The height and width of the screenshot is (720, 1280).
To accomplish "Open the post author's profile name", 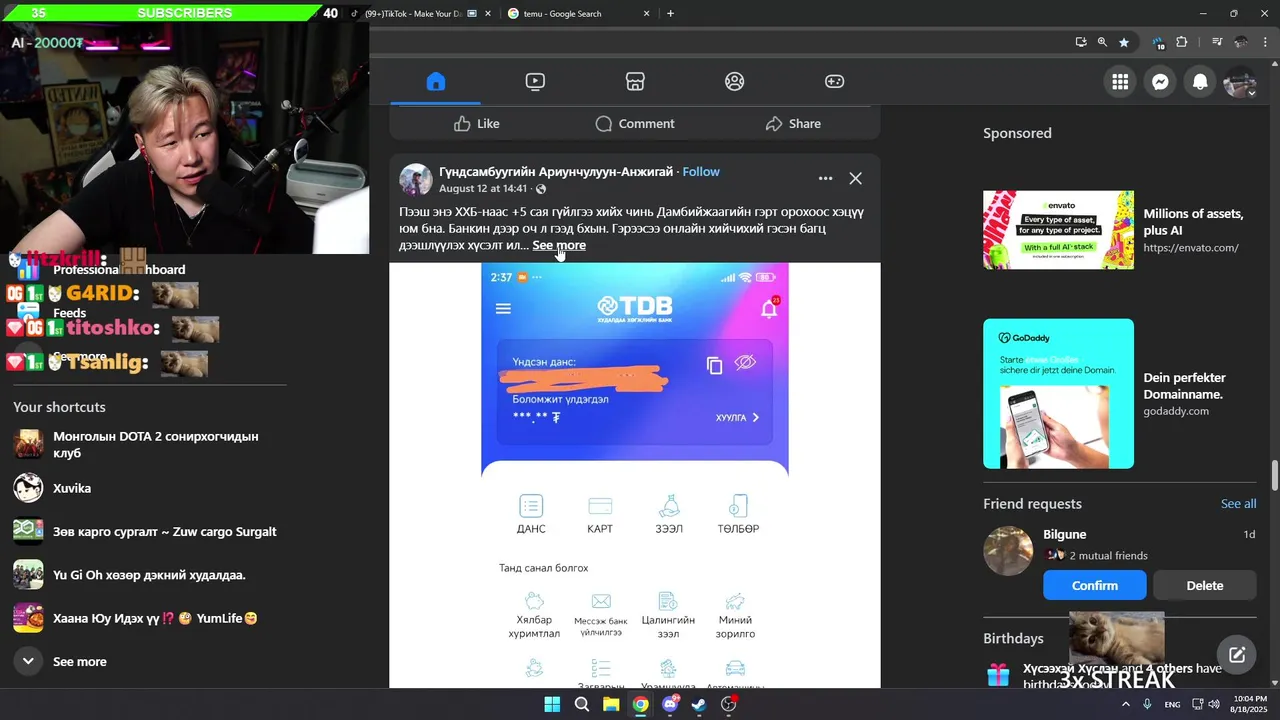I will (556, 172).
